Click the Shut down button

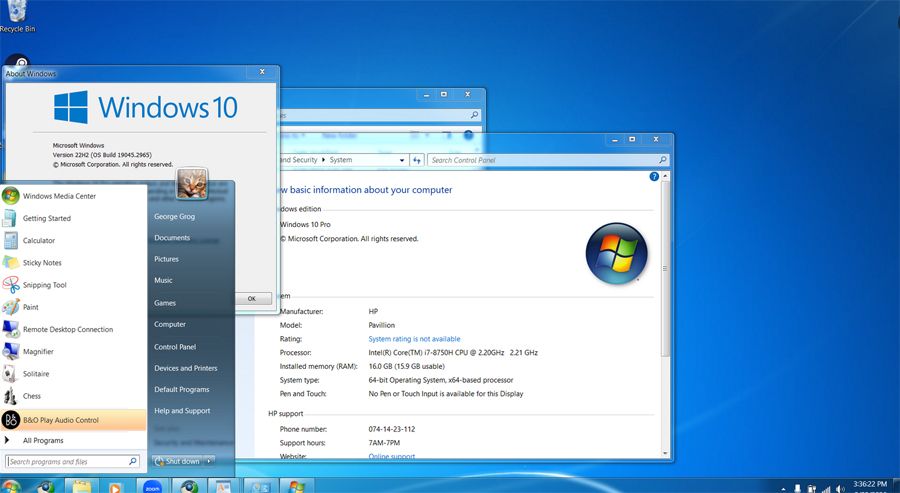point(177,461)
